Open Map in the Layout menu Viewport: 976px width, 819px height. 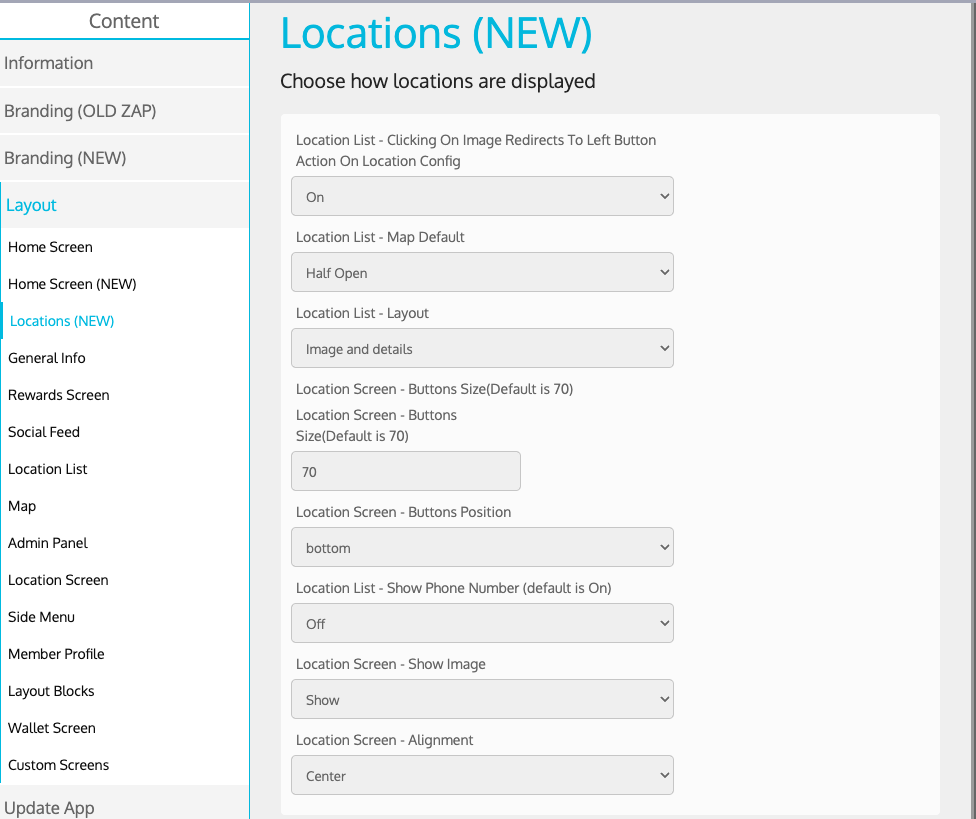[x=22, y=506]
